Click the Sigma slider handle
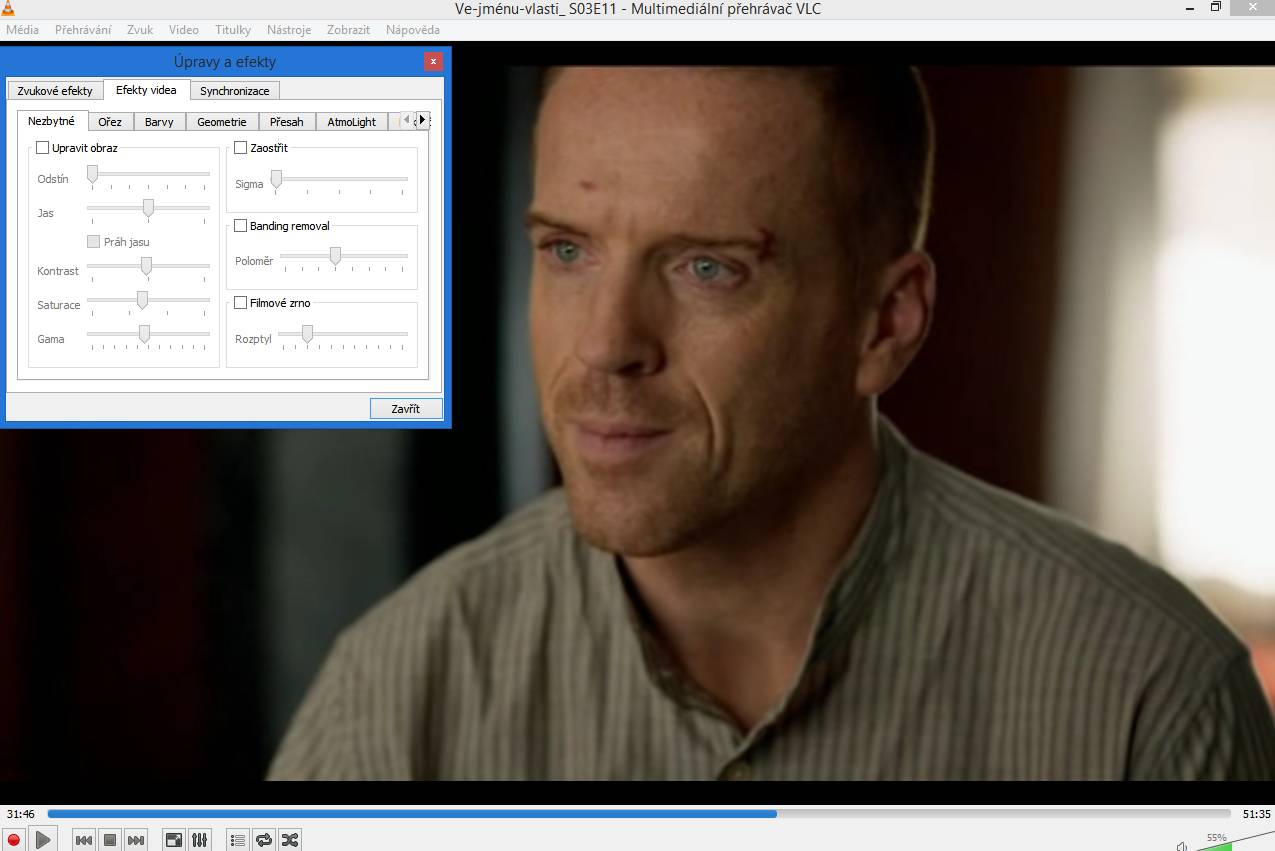 pyautogui.click(x=276, y=179)
